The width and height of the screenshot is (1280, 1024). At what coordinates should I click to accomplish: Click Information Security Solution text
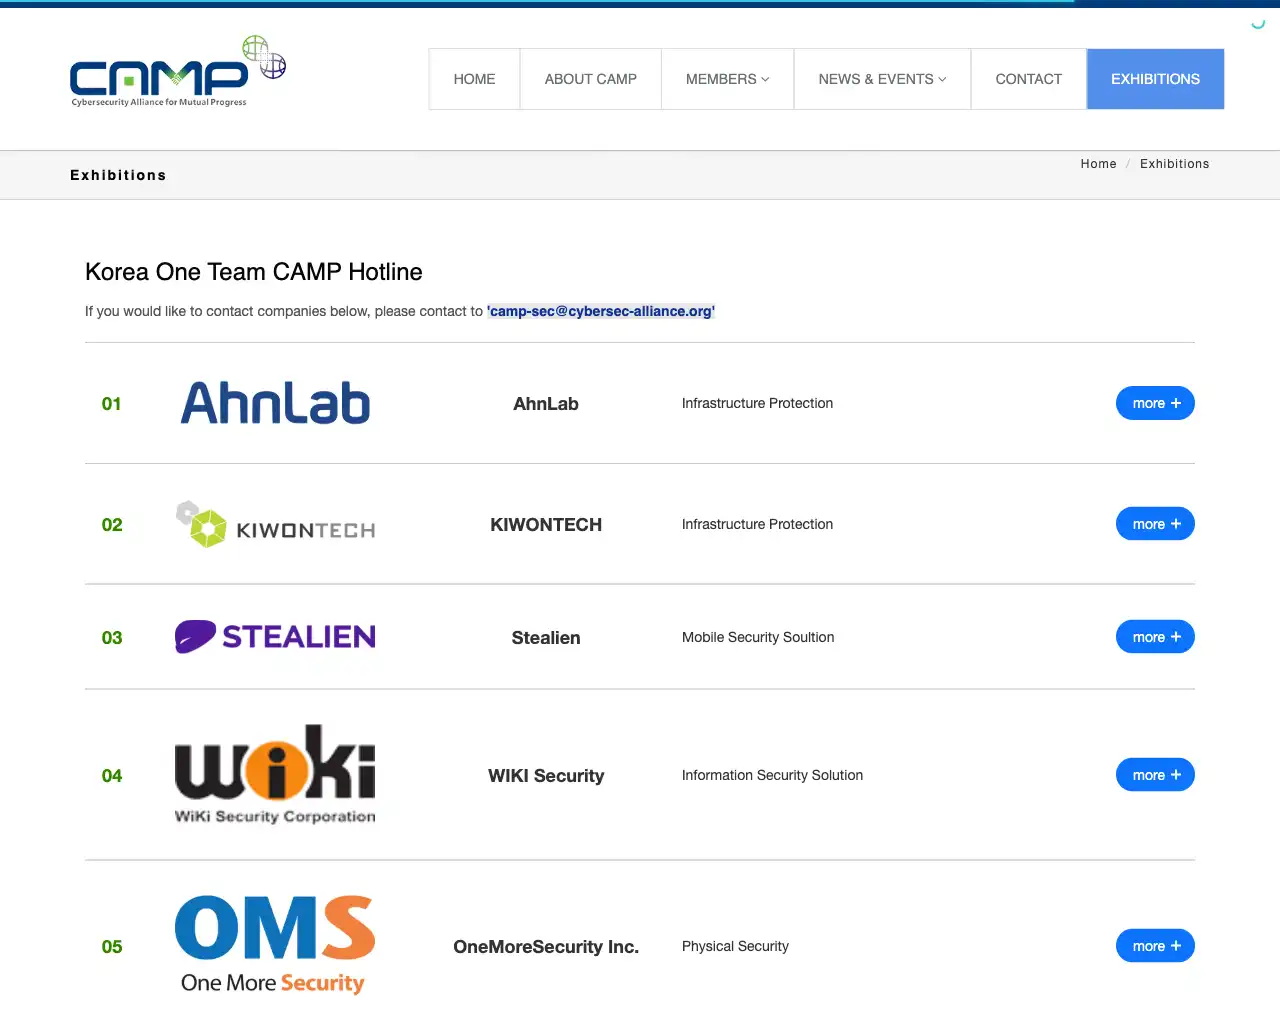coord(772,775)
